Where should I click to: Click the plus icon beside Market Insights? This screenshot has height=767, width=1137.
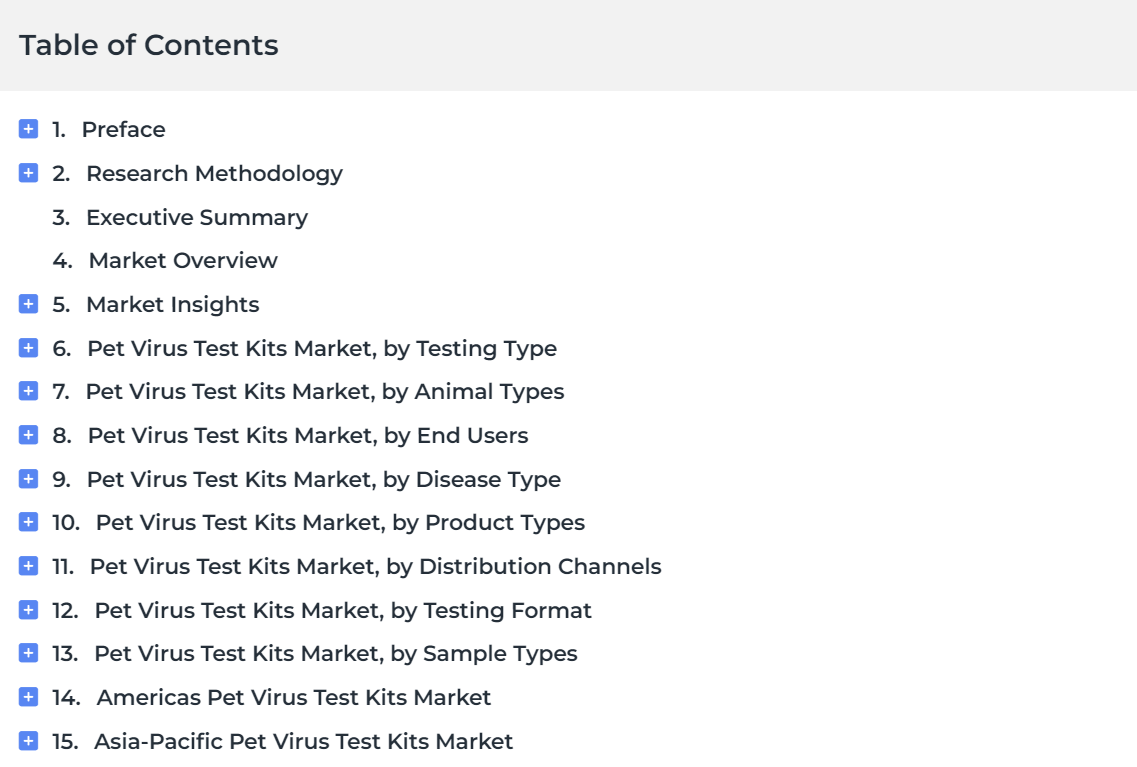pos(28,304)
